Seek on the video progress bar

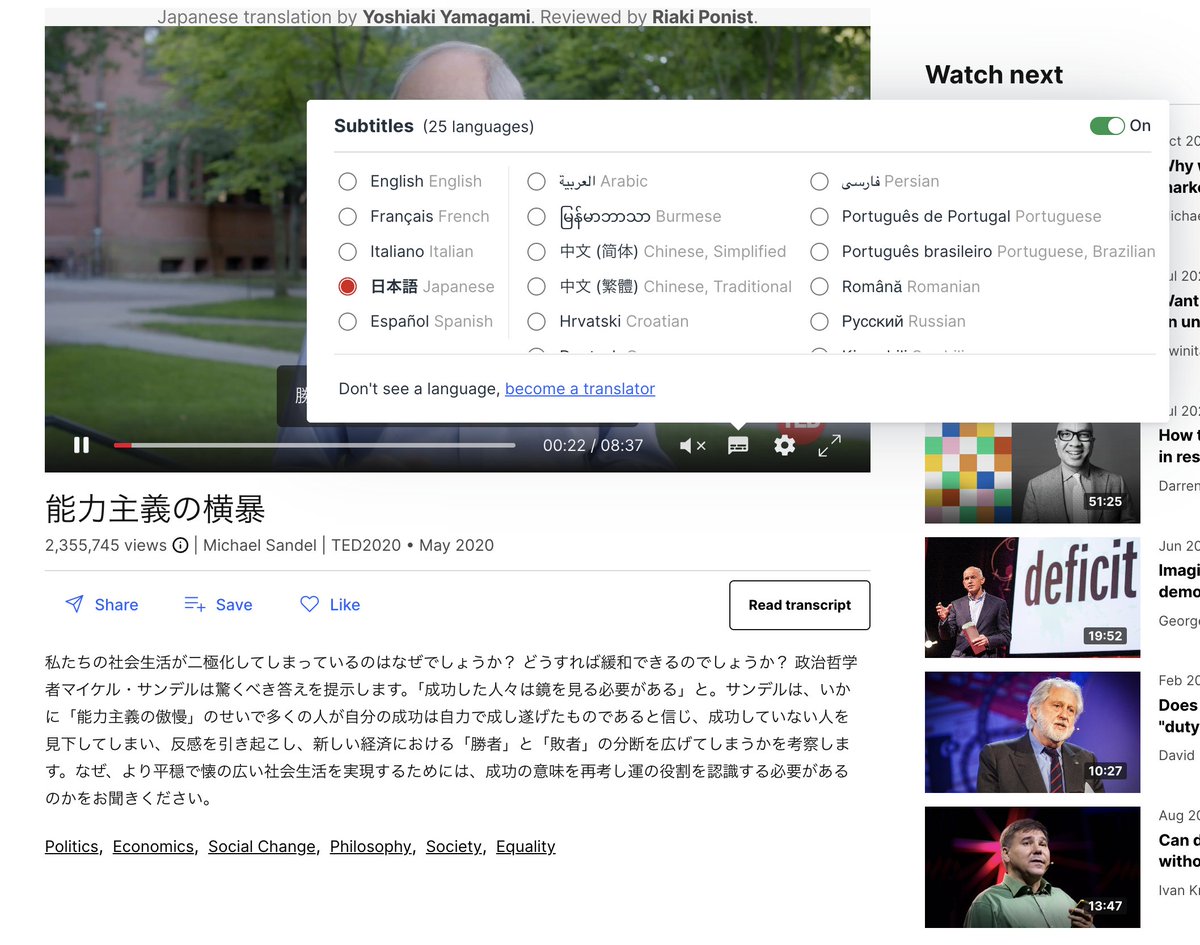coord(315,445)
